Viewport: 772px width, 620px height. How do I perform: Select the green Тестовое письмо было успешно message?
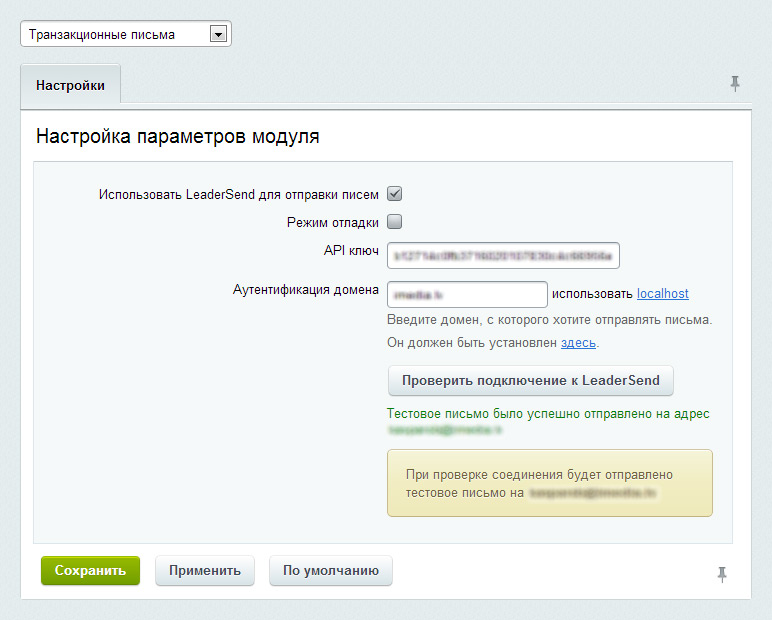pos(548,421)
